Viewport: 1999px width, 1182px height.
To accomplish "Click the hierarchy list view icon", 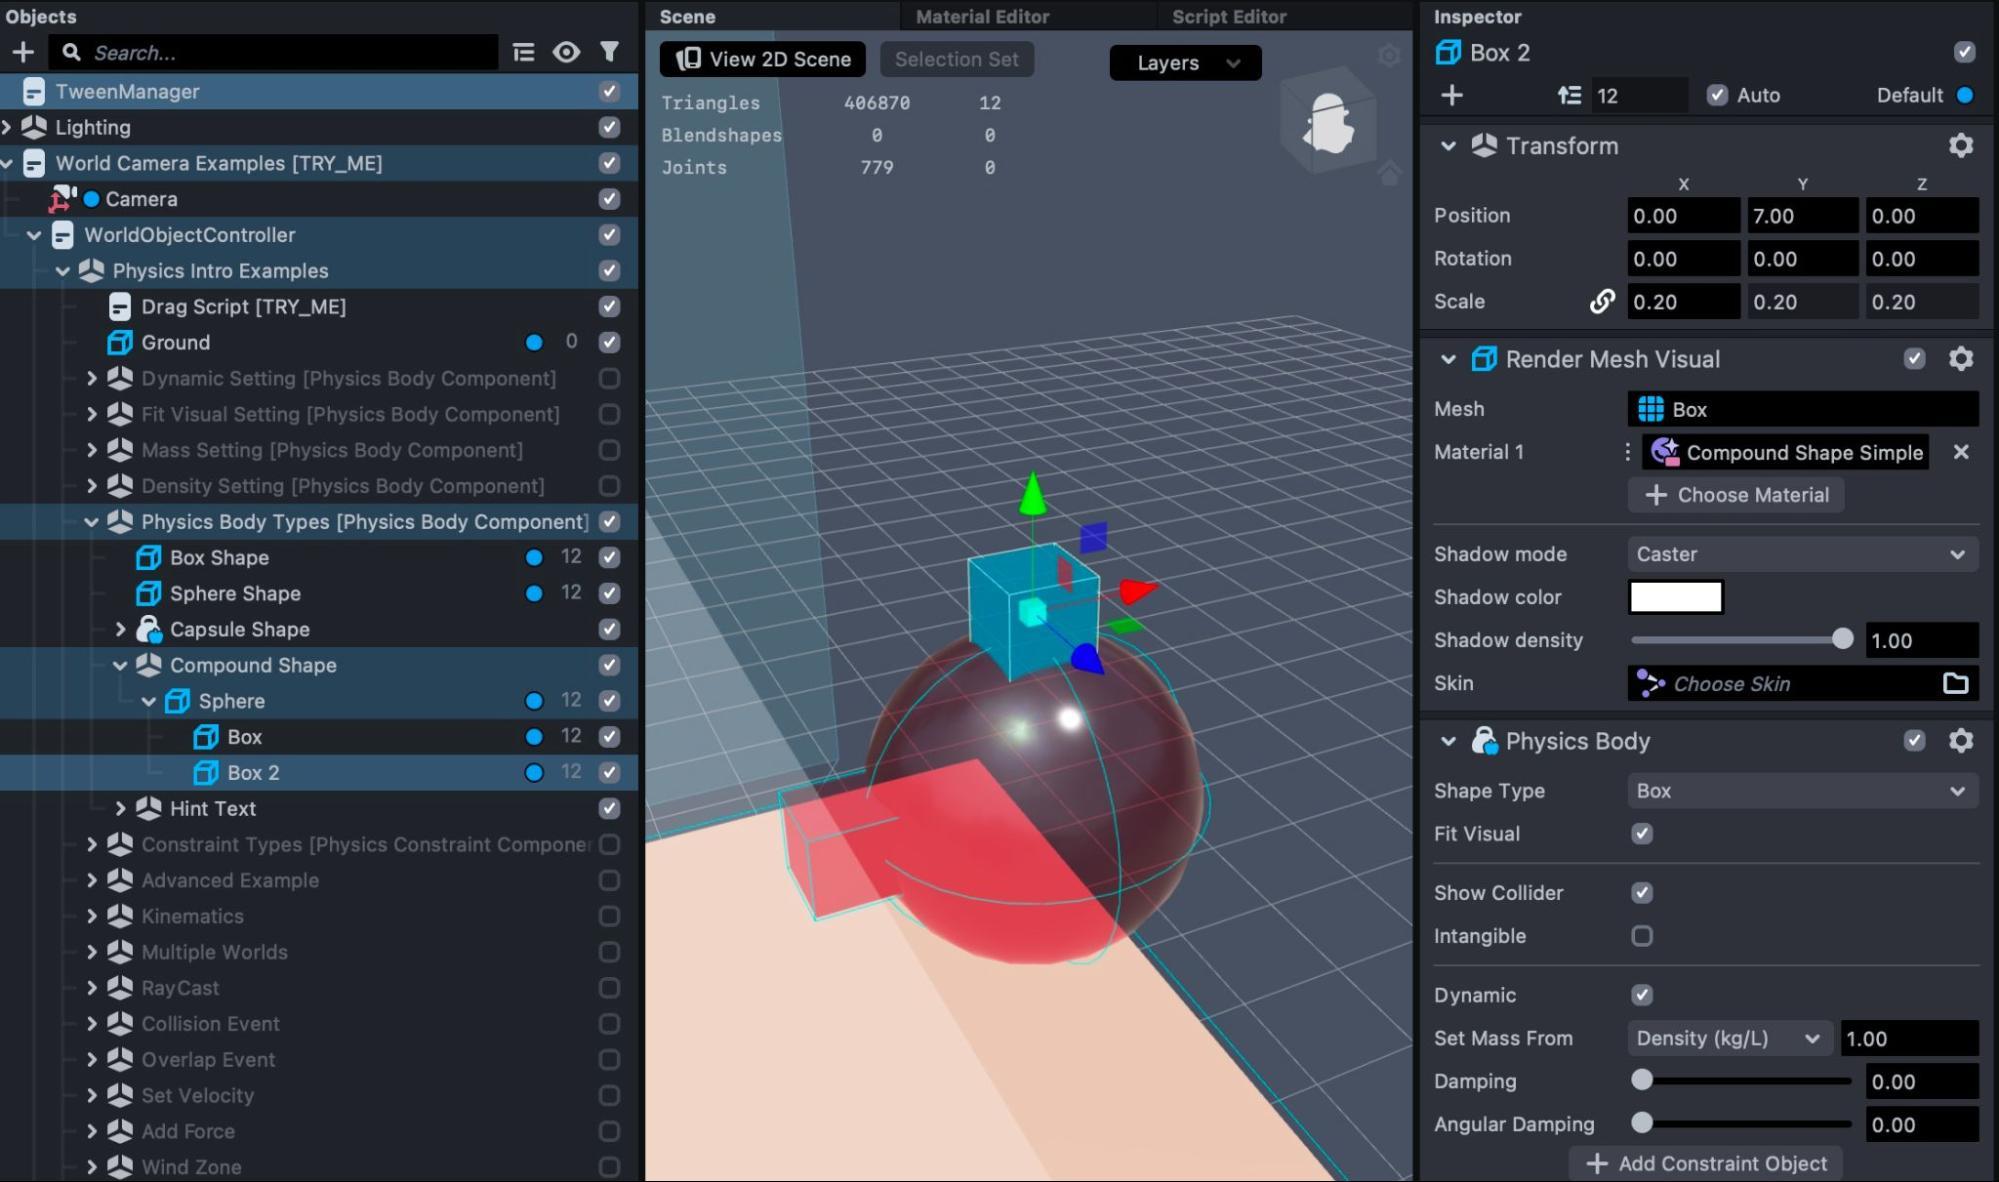I will pos(523,52).
